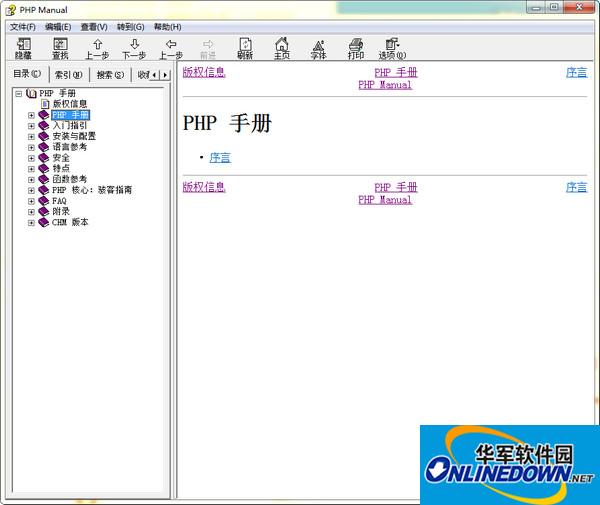The width and height of the screenshot is (600, 505).
Task: Switch to the 索引(N) tab
Action: 69,75
